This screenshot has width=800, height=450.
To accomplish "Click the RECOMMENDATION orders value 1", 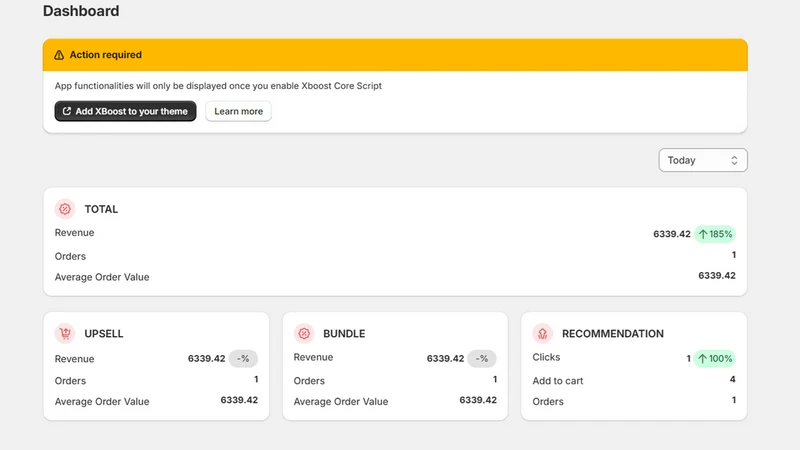I will tap(734, 400).
